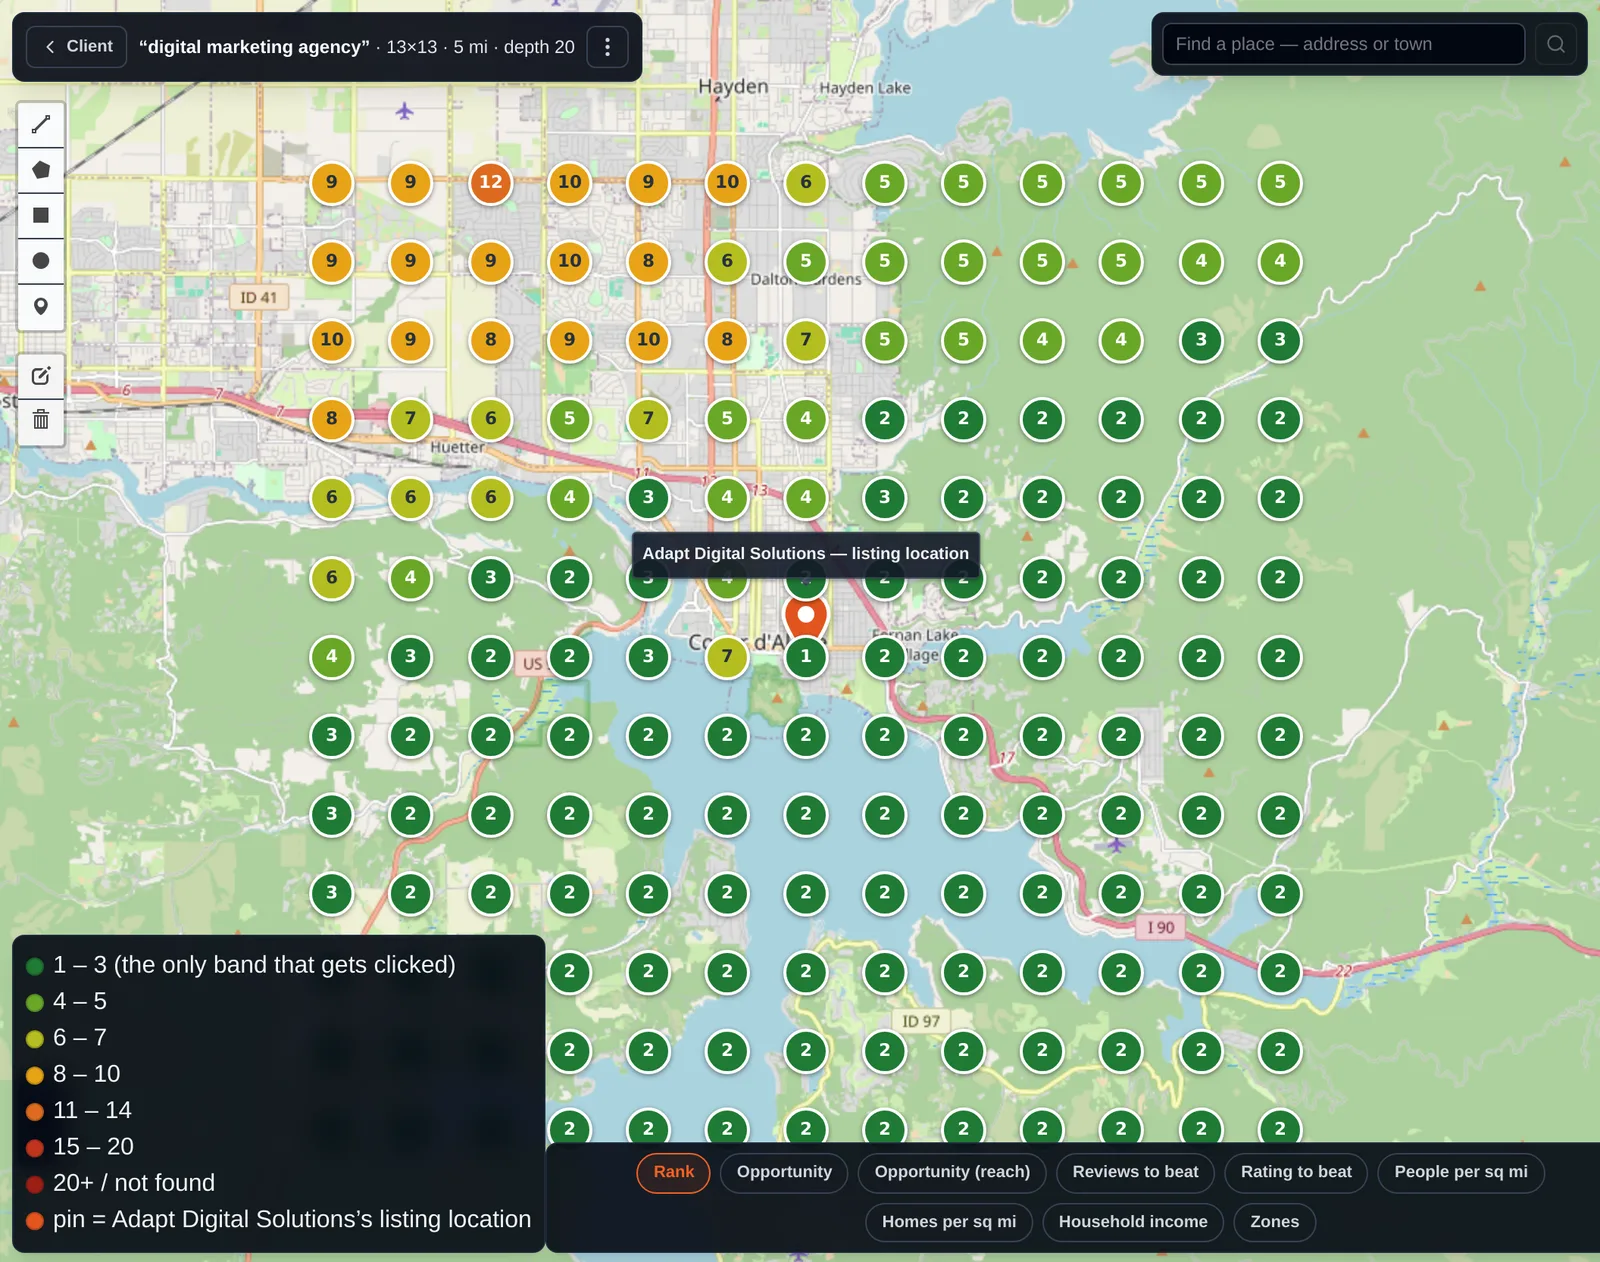Select the draw line tool
This screenshot has width=1600, height=1262.
click(x=41, y=124)
